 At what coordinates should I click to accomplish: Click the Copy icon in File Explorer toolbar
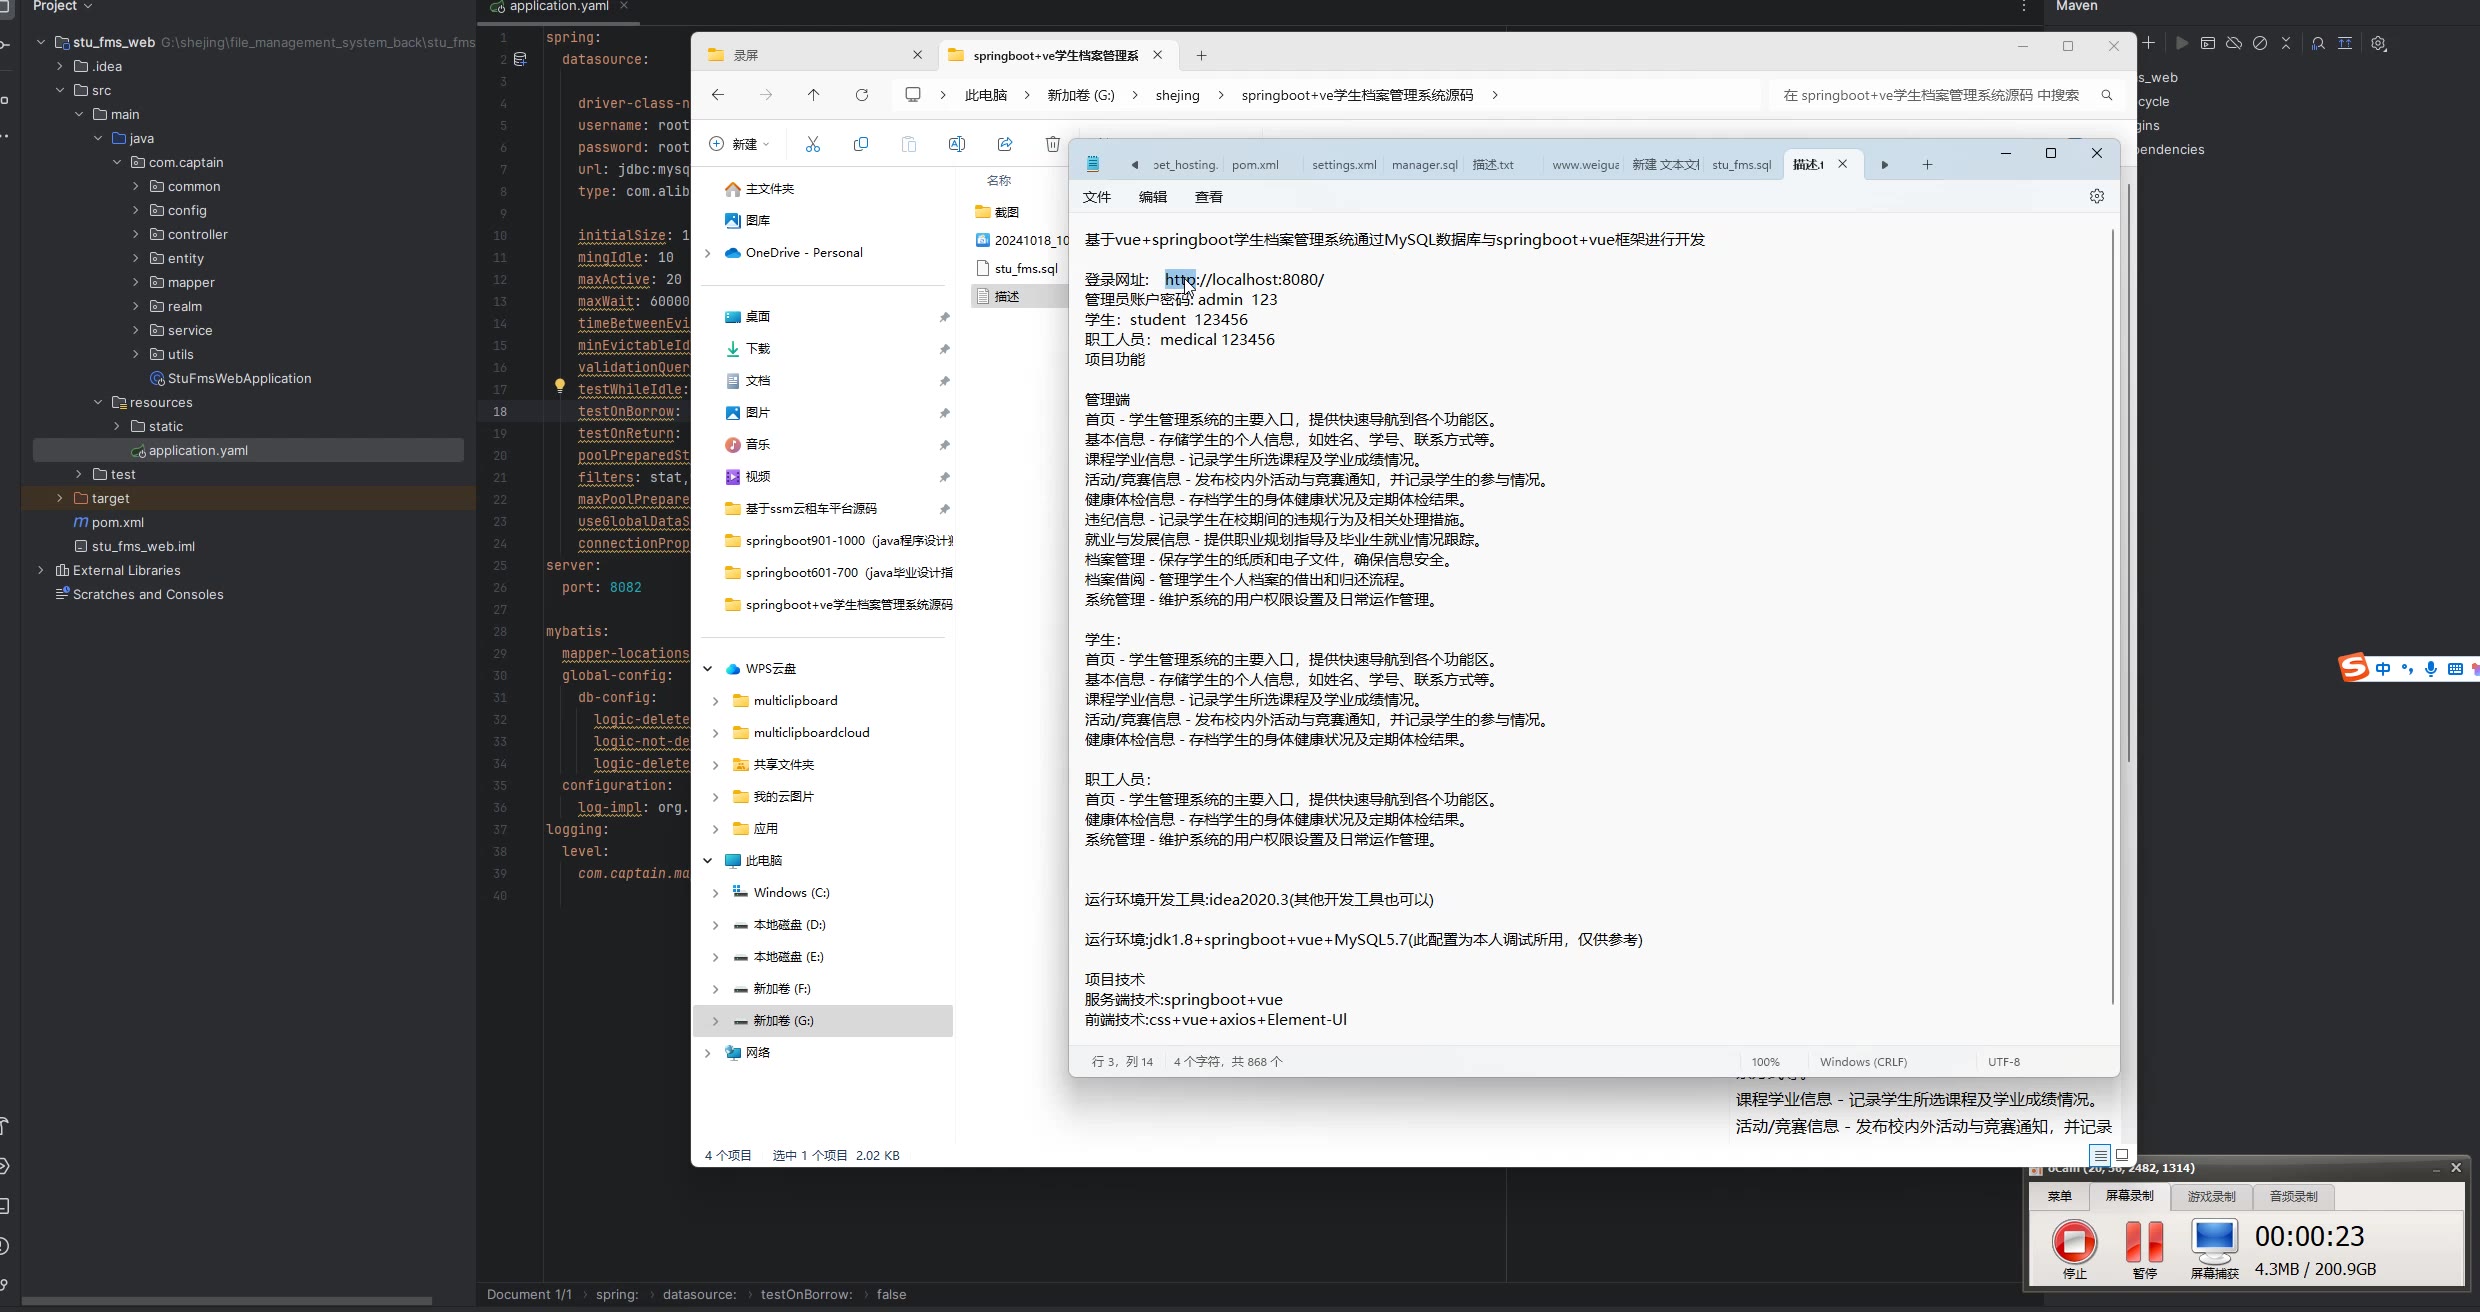(860, 144)
